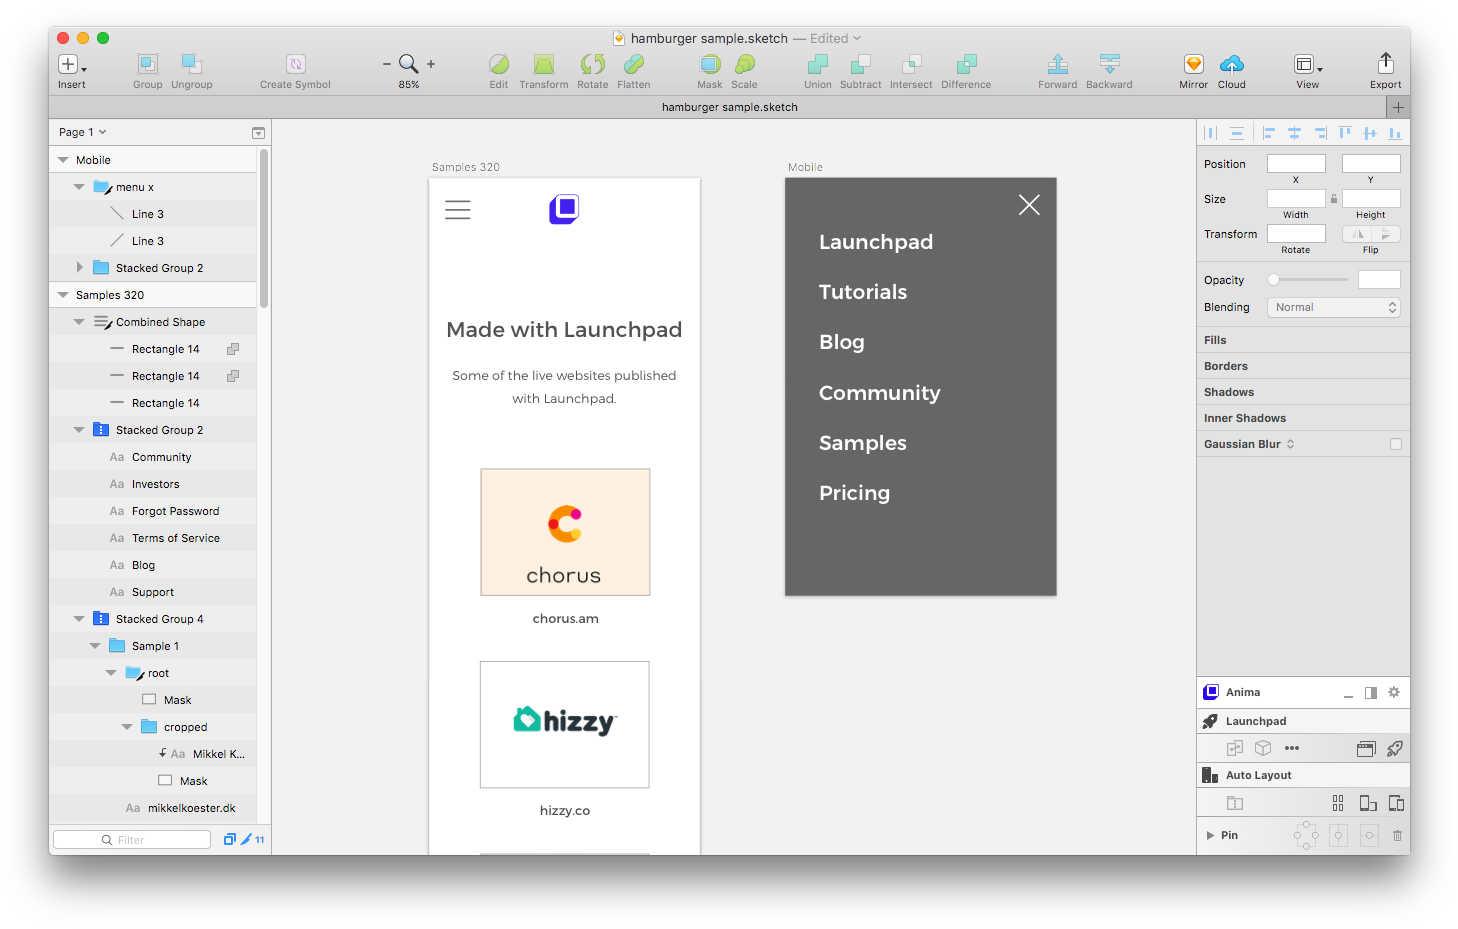Click the align bottom edges icon
This screenshot has height=929, width=1458.
[x=1395, y=133]
